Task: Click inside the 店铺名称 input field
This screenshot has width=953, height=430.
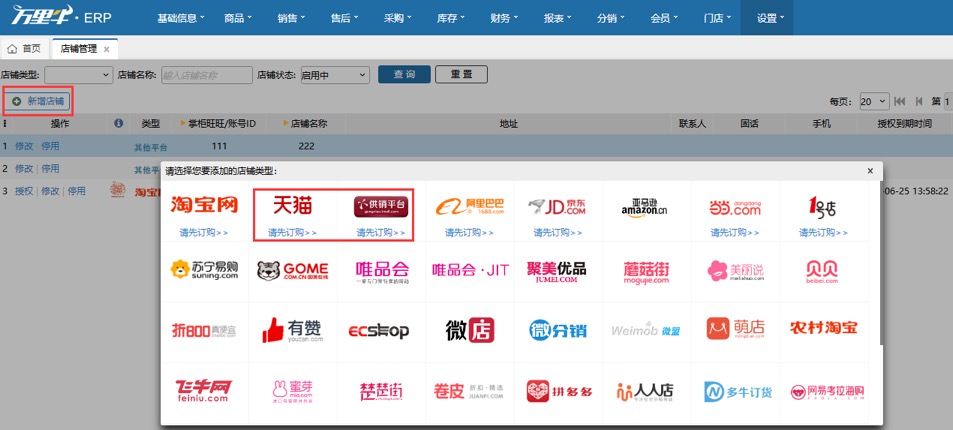Action: pos(207,75)
